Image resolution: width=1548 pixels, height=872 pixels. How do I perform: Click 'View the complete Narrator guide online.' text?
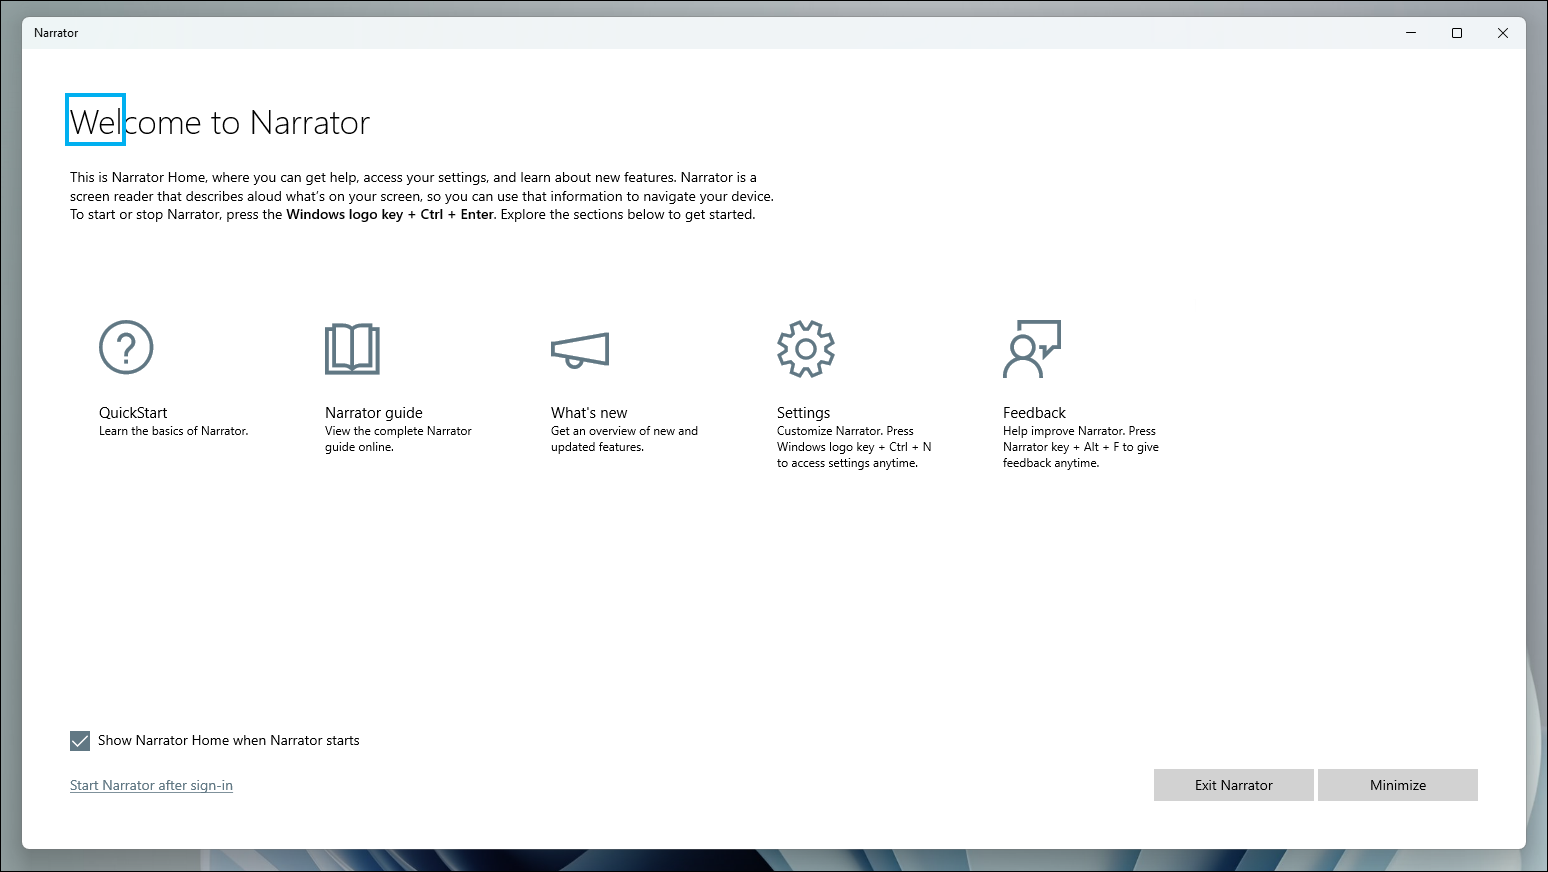pyautogui.click(x=398, y=439)
